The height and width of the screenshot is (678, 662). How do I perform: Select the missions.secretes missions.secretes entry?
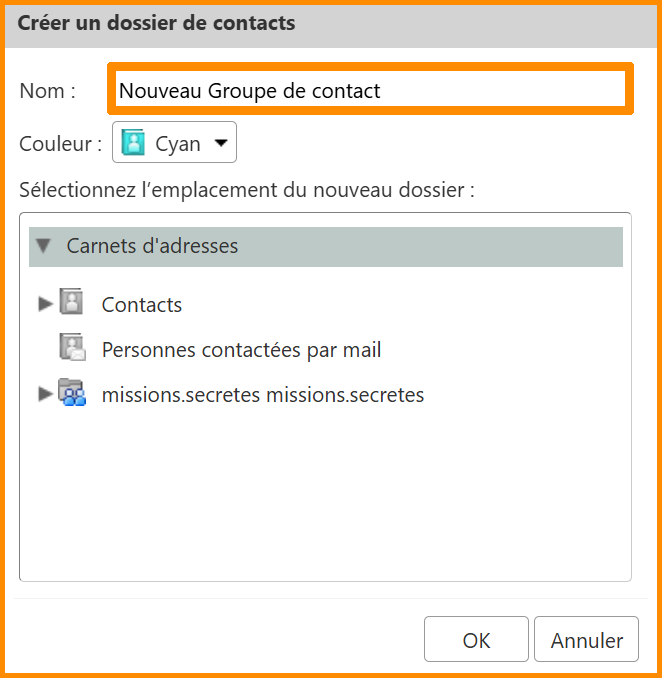coord(263,395)
